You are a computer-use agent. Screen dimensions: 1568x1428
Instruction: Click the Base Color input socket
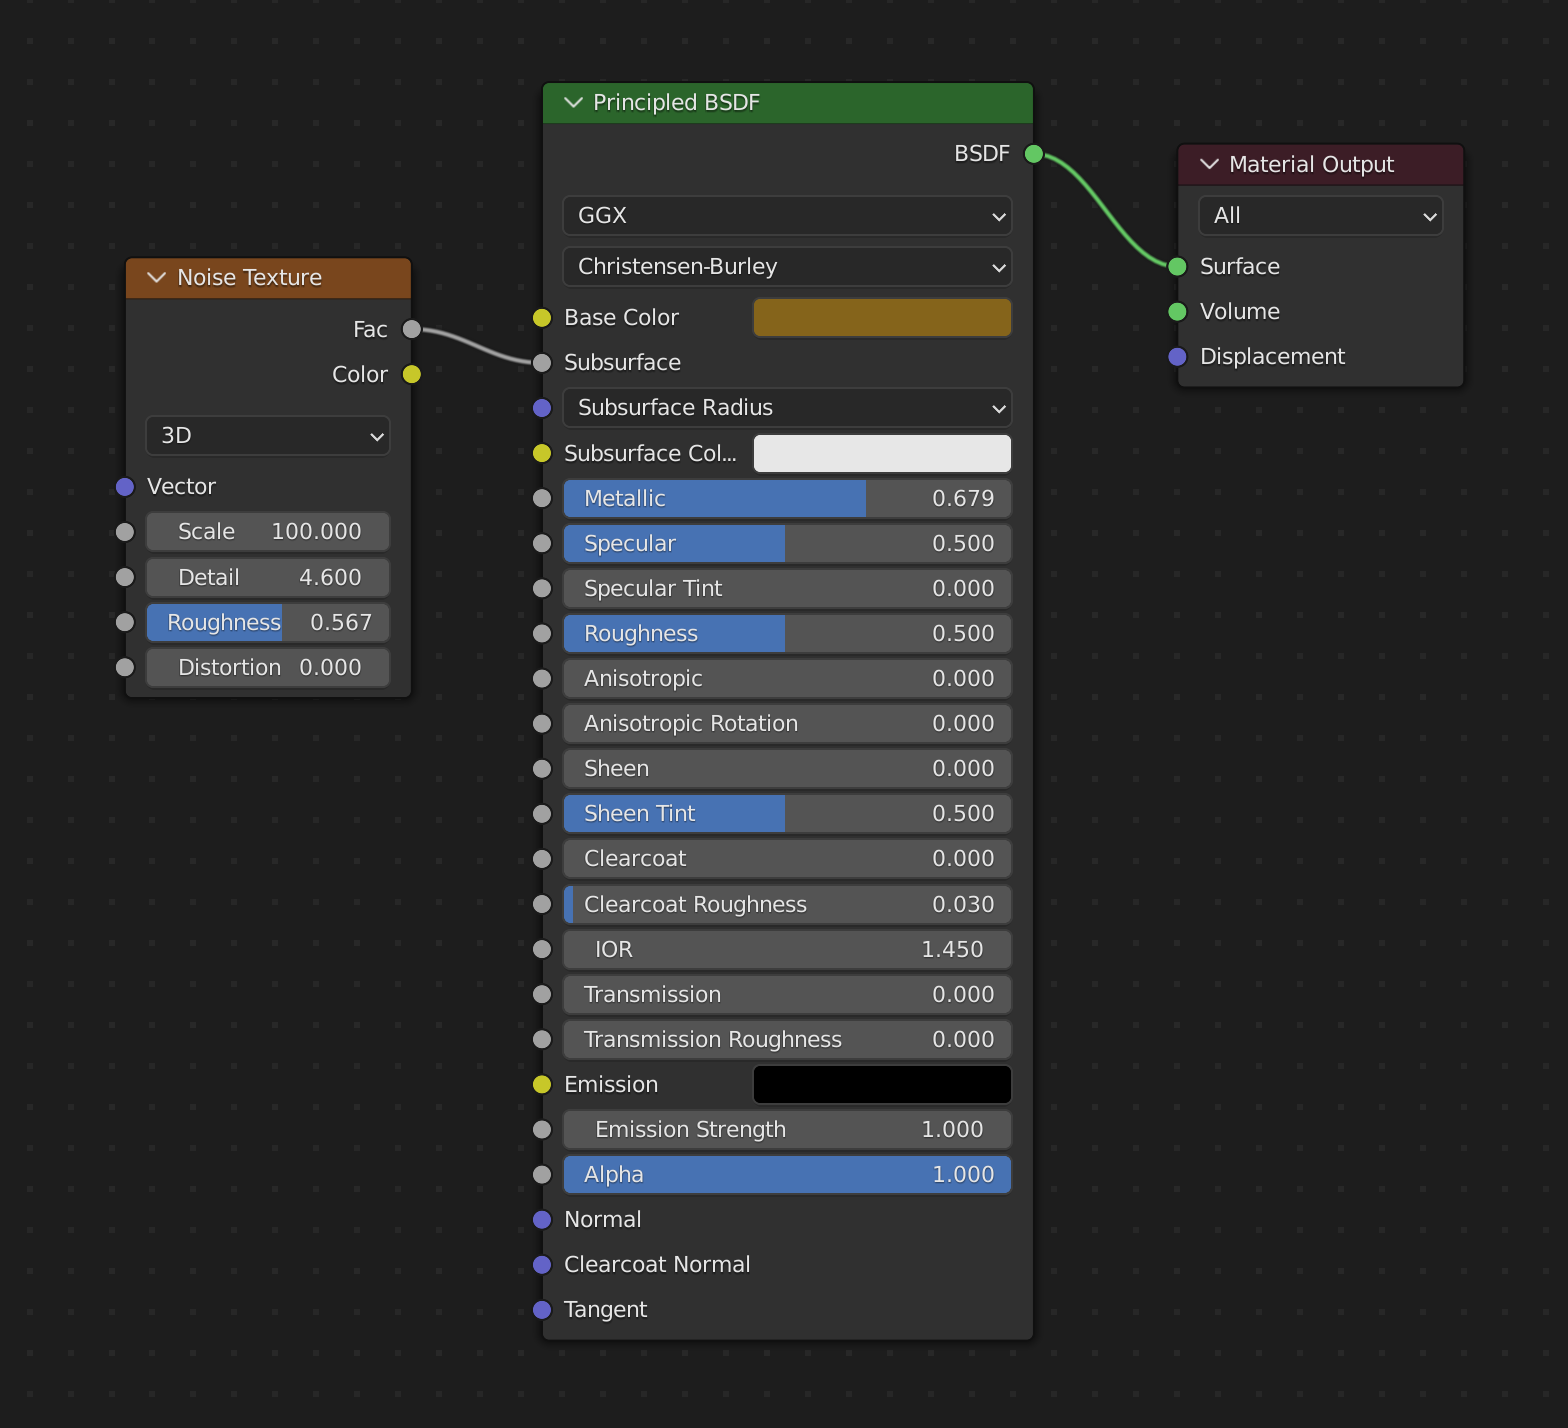[542, 318]
